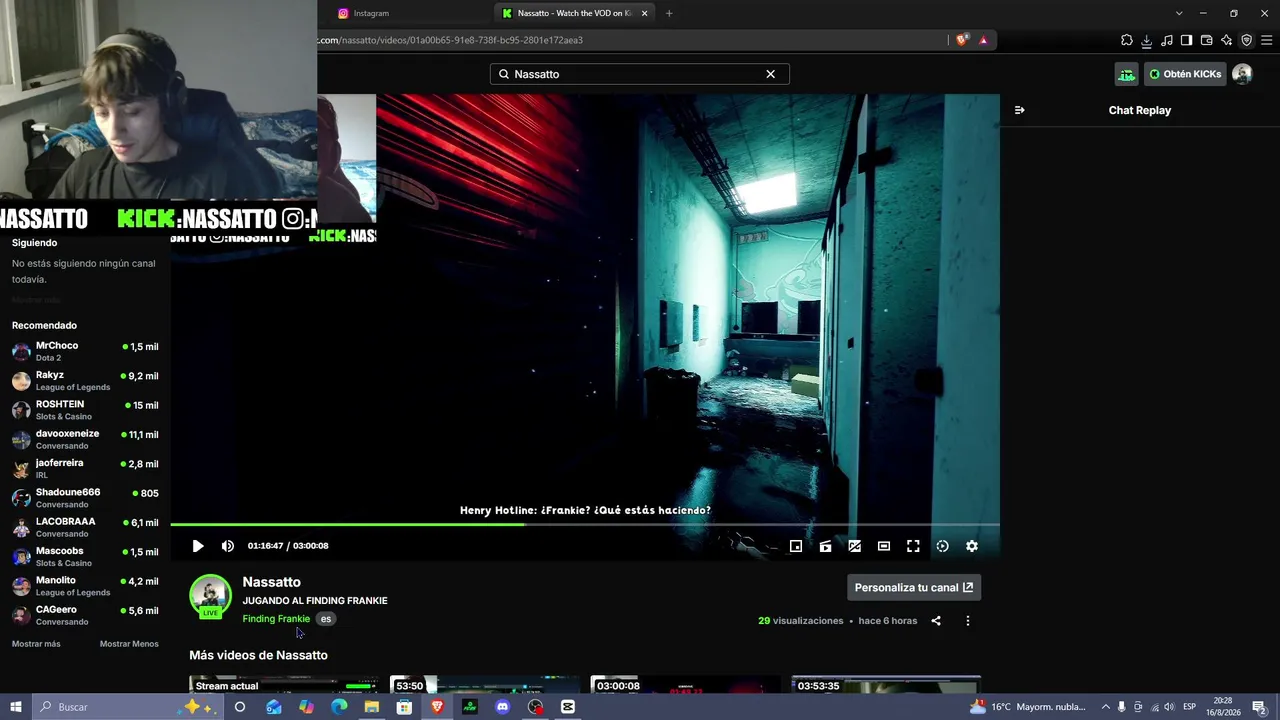This screenshot has width=1280, height=720.
Task: Open Discord from the taskbar
Action: click(x=503, y=707)
